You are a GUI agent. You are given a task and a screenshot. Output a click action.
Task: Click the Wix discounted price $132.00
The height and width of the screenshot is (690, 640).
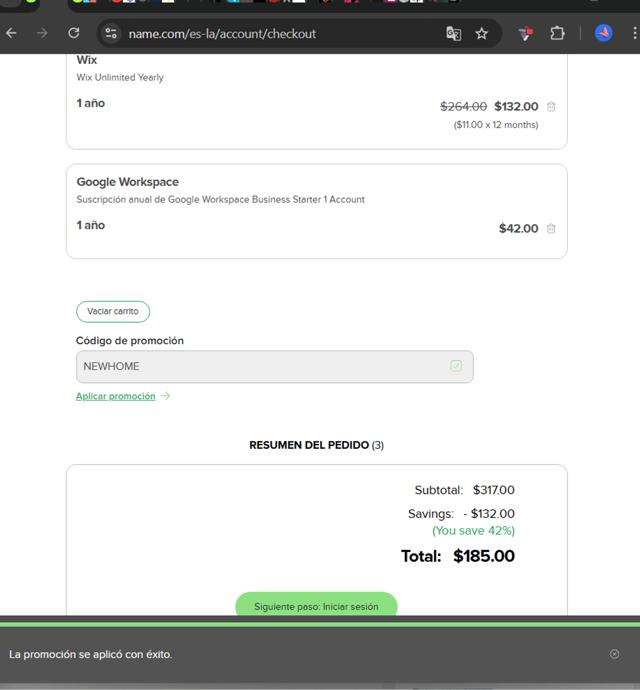pos(516,106)
